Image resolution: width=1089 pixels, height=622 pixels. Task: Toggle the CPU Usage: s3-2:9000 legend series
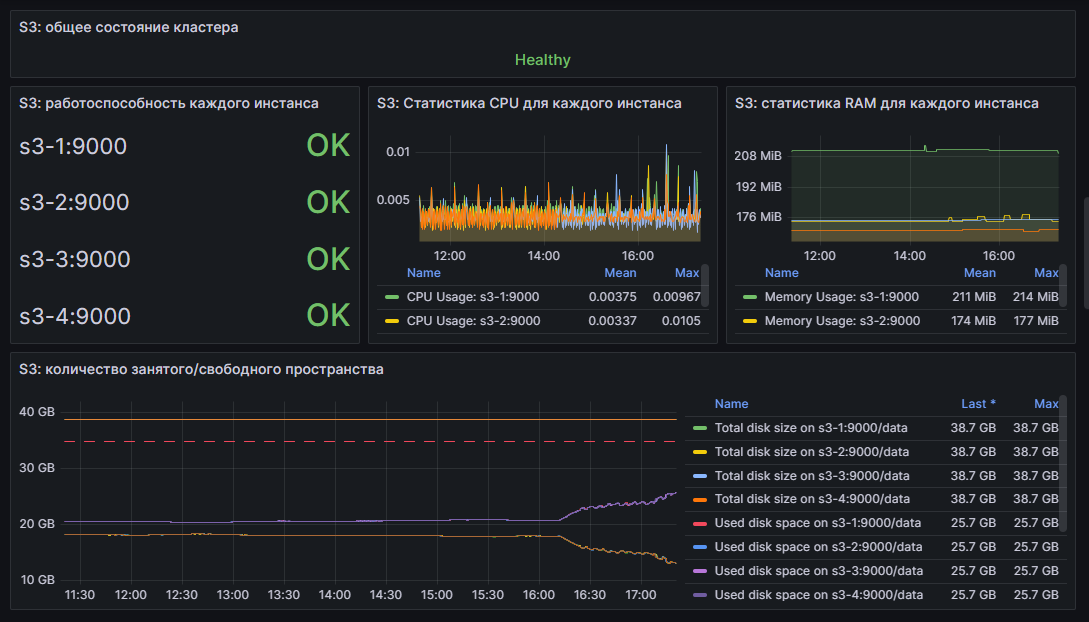point(473,321)
